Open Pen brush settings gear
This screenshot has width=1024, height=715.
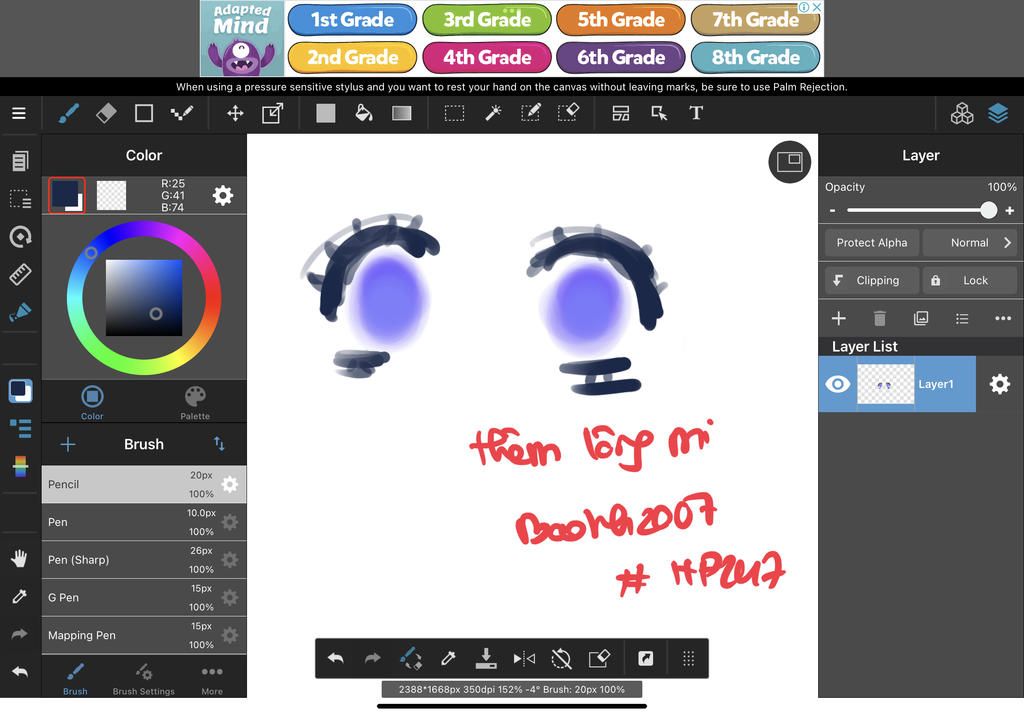pos(230,522)
